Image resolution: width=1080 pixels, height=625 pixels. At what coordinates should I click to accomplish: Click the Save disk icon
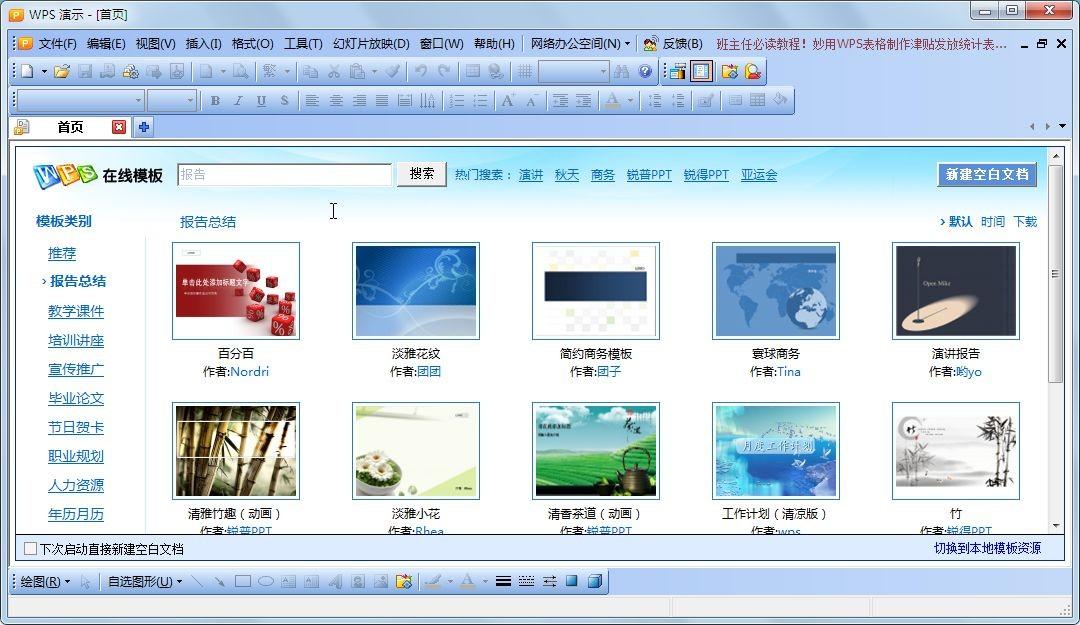[85, 71]
